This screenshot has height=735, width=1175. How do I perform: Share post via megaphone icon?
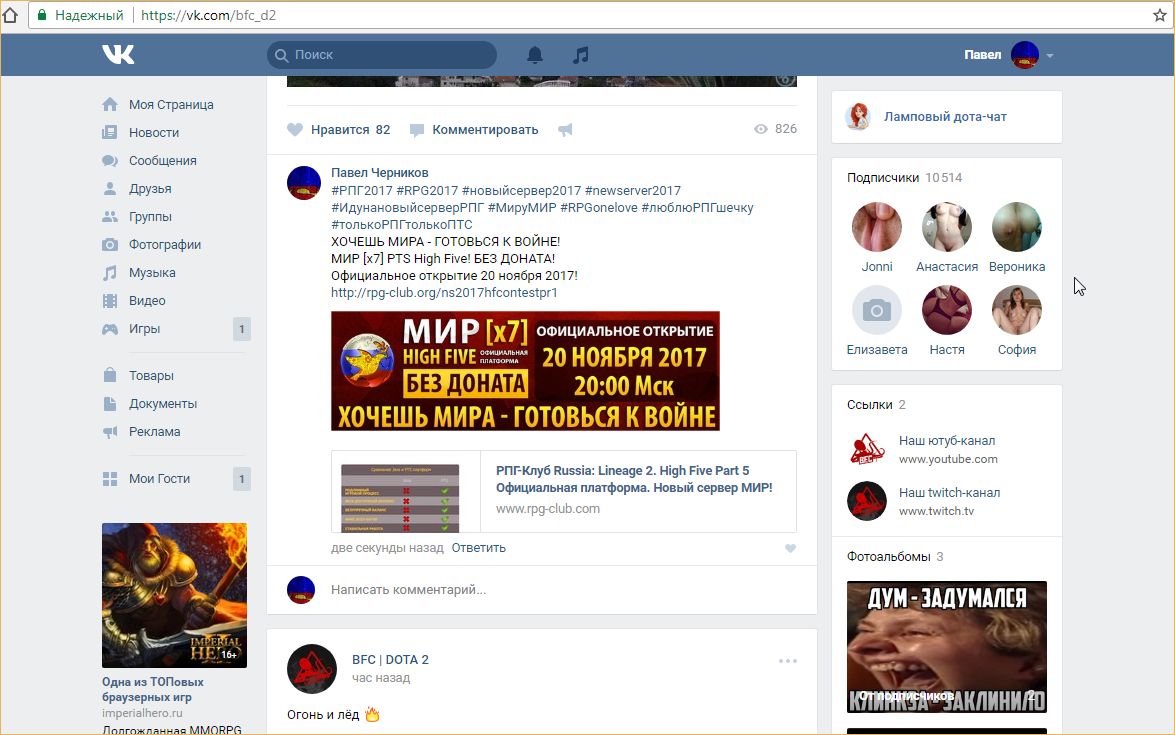[565, 130]
